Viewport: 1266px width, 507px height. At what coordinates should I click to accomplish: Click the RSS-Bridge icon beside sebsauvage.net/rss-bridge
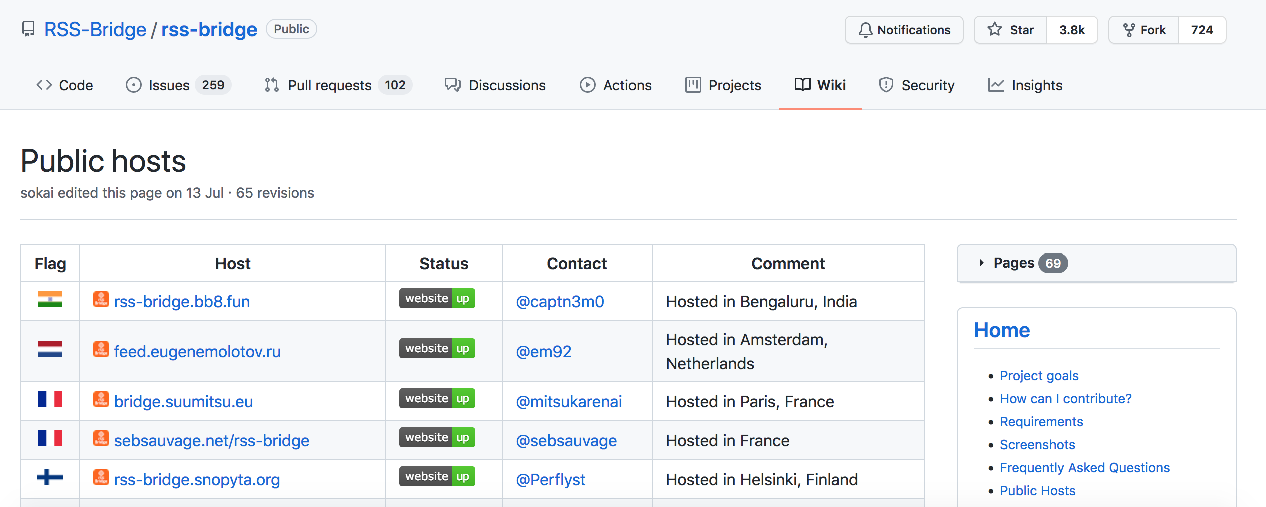click(x=101, y=438)
